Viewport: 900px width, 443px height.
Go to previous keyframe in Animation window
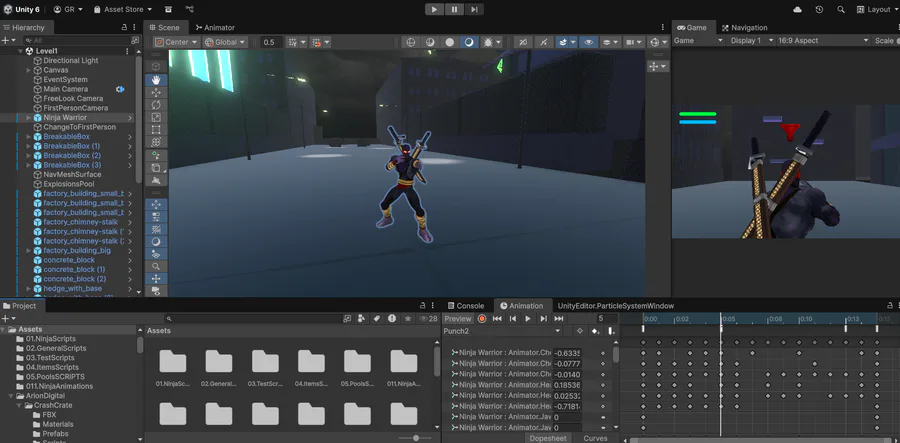coord(513,318)
